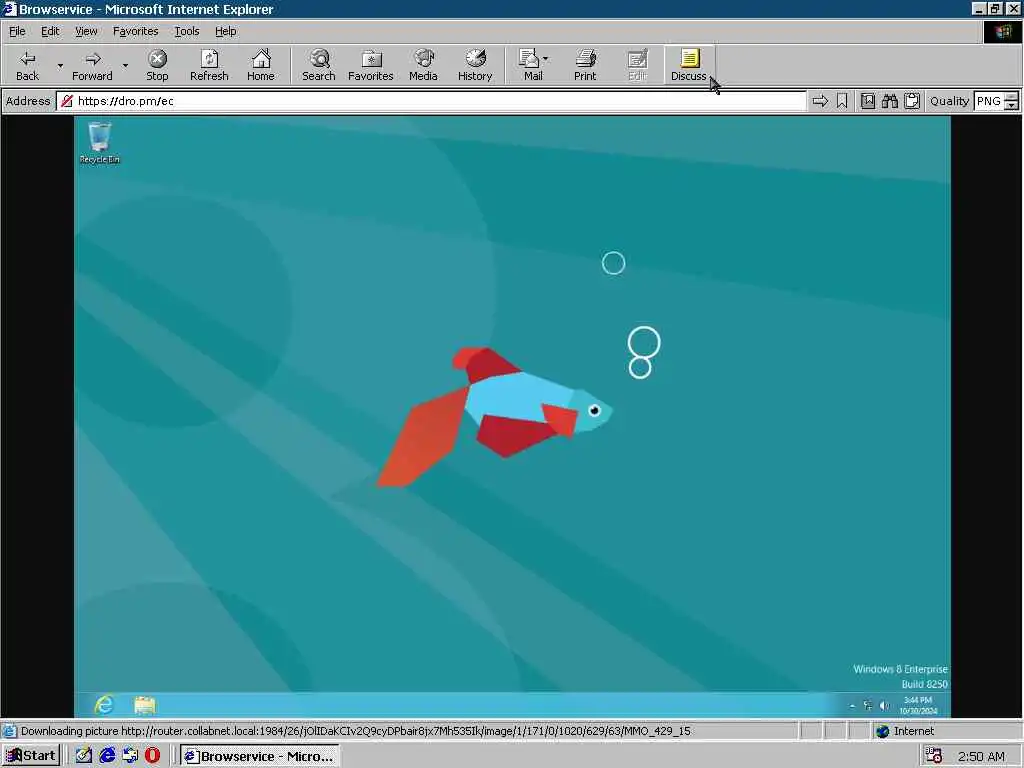Click the Windows flag throbber logo

pyautogui.click(x=1002, y=32)
